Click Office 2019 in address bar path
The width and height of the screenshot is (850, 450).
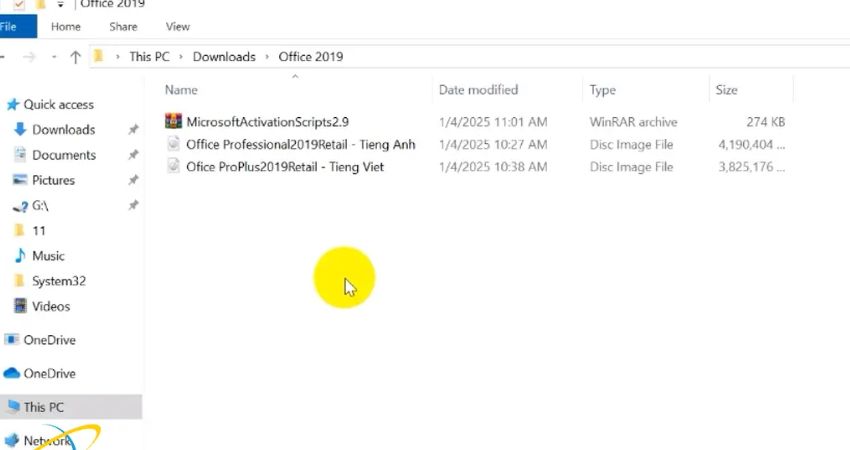pos(310,57)
